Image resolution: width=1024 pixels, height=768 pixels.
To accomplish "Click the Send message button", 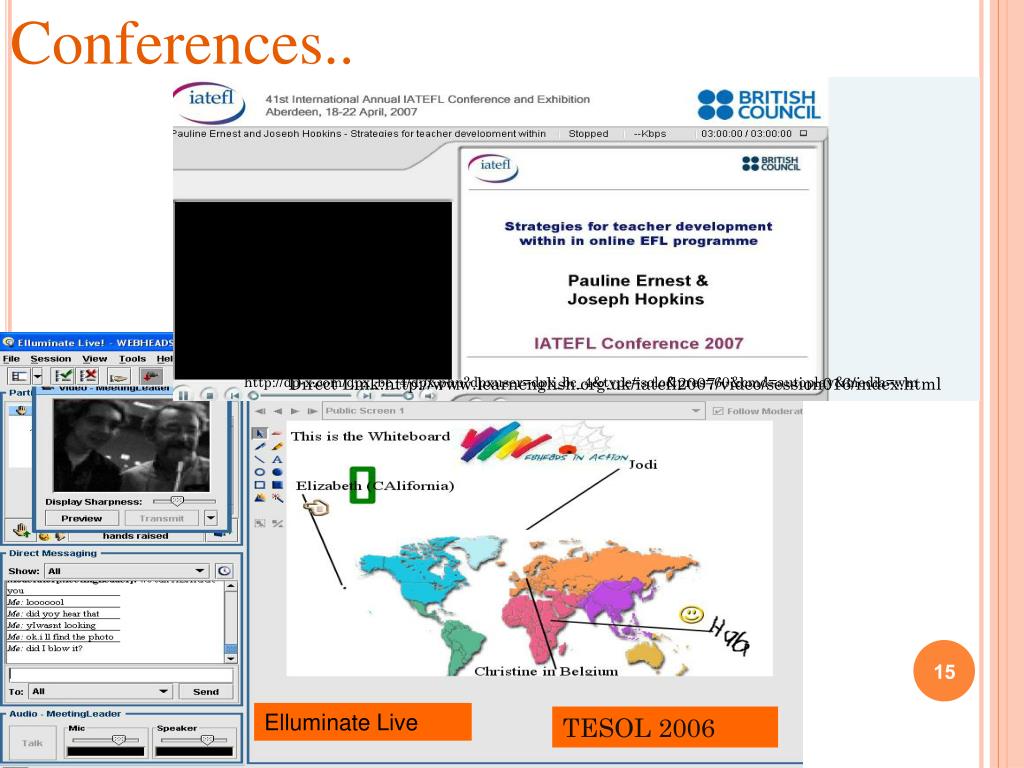I will click(x=206, y=692).
